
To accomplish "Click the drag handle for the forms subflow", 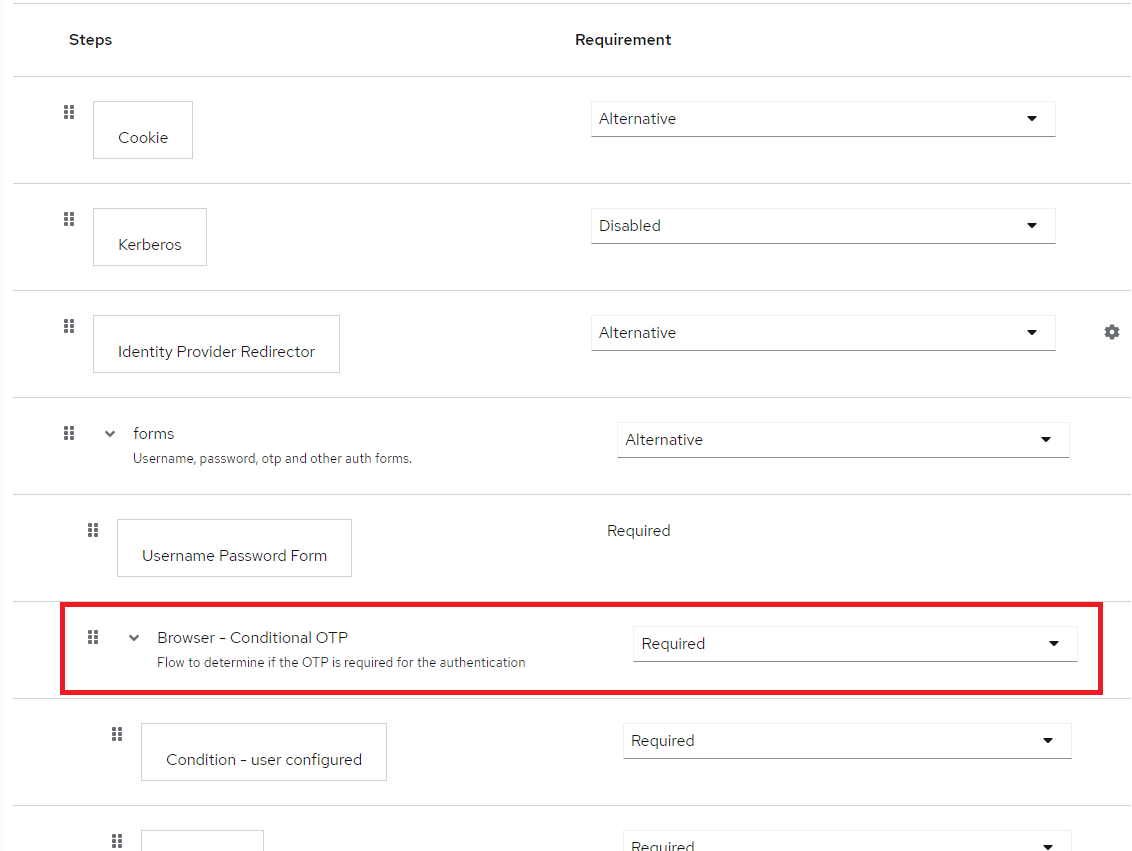I will coord(68,432).
